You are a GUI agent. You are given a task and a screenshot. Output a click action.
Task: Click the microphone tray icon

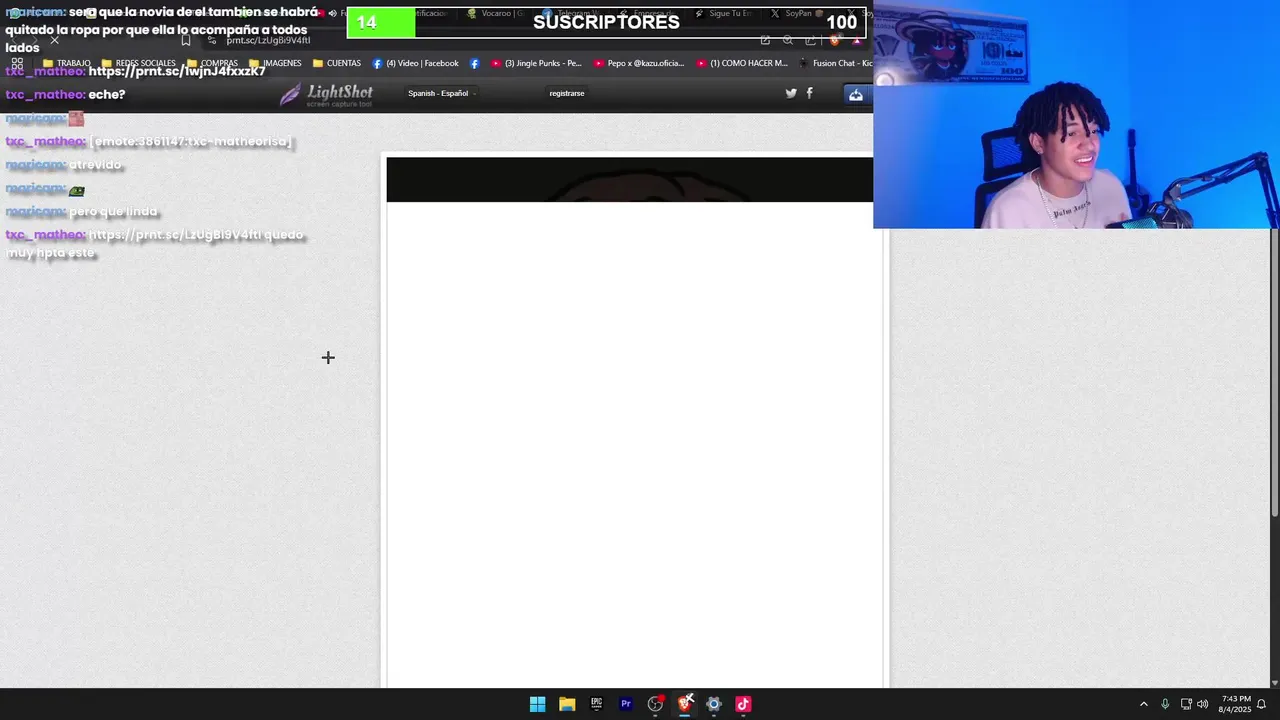tap(1165, 704)
